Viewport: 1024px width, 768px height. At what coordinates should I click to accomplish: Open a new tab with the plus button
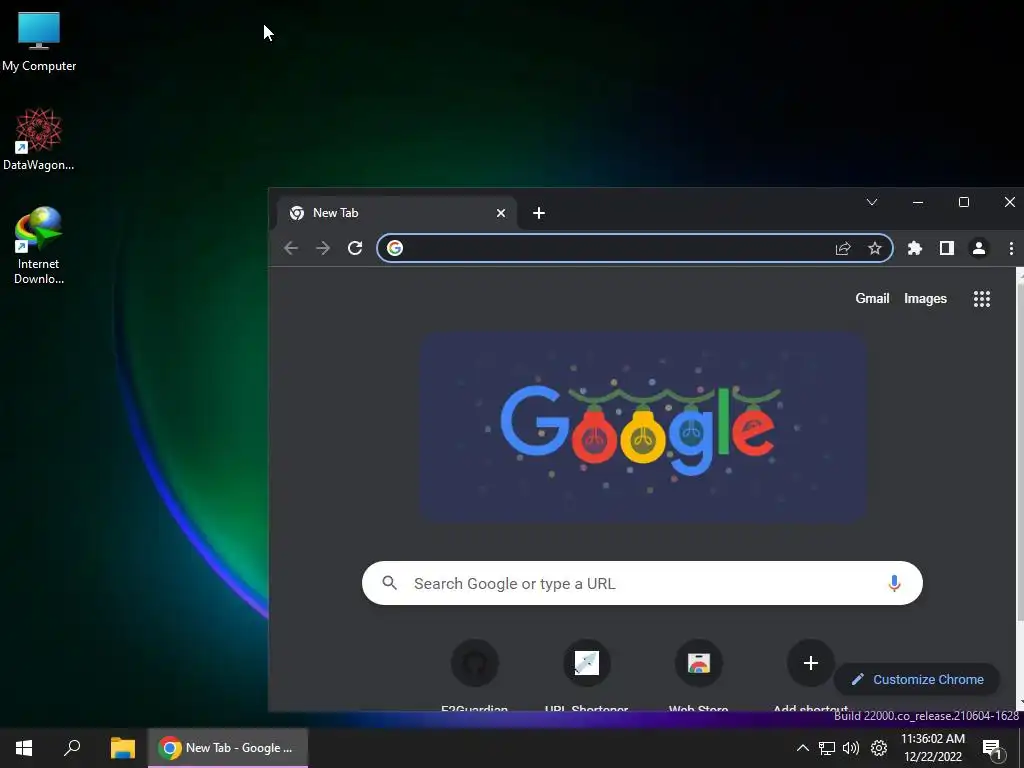[x=539, y=213]
